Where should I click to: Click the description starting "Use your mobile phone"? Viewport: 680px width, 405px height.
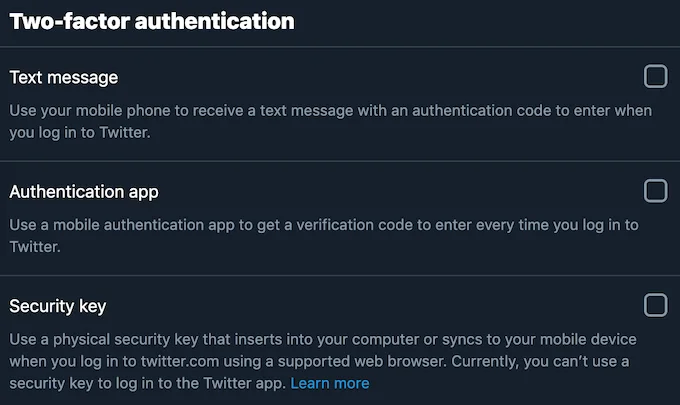point(330,121)
